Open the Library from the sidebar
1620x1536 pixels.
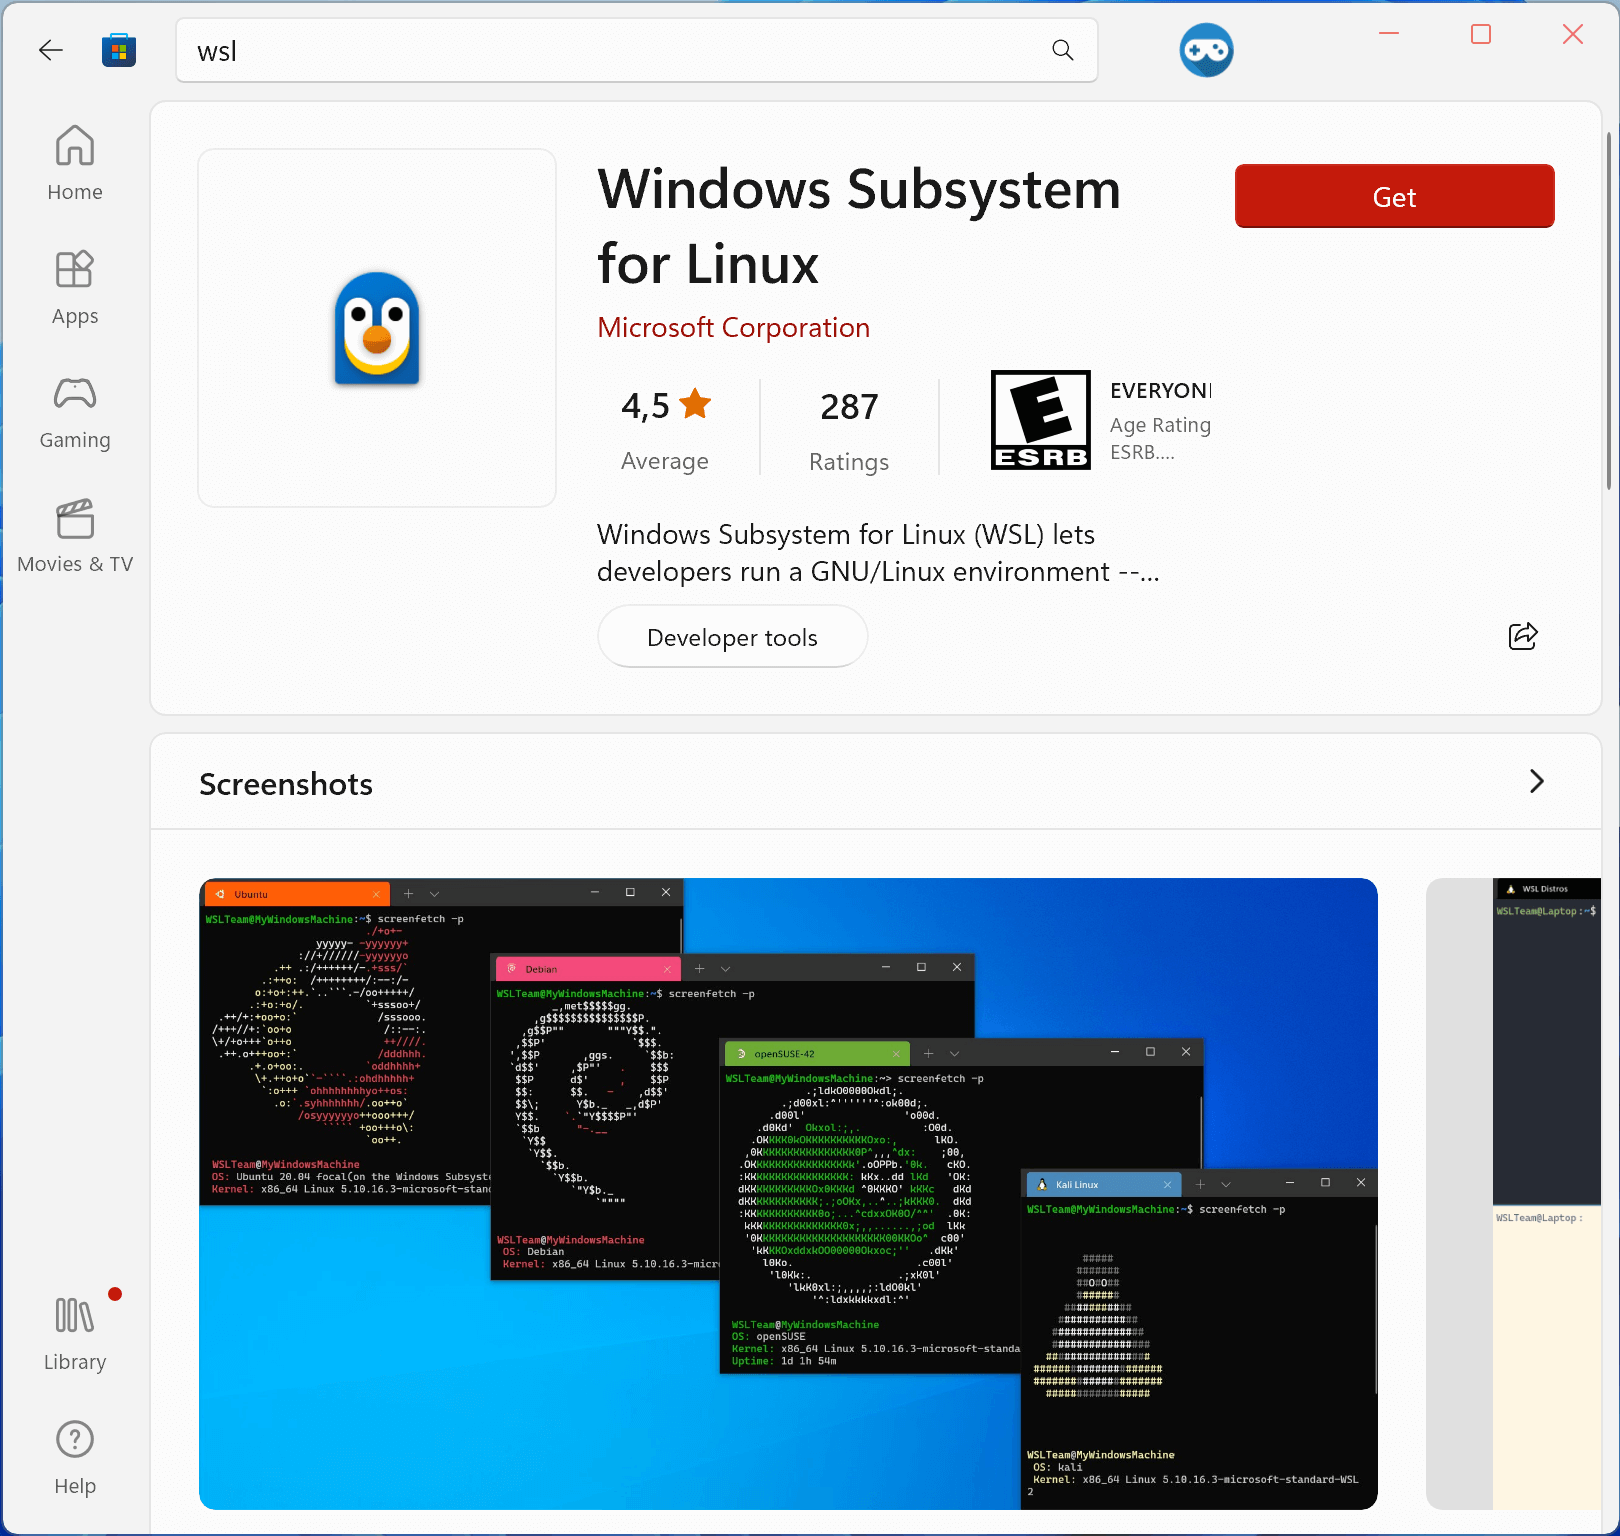[74, 1332]
